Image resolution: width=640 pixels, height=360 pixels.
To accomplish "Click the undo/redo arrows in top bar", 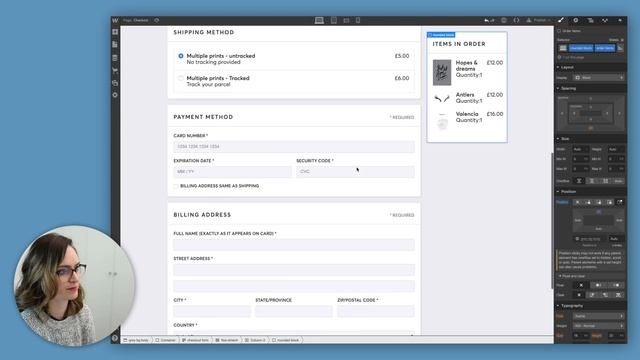I will pyautogui.click(x=489, y=20).
